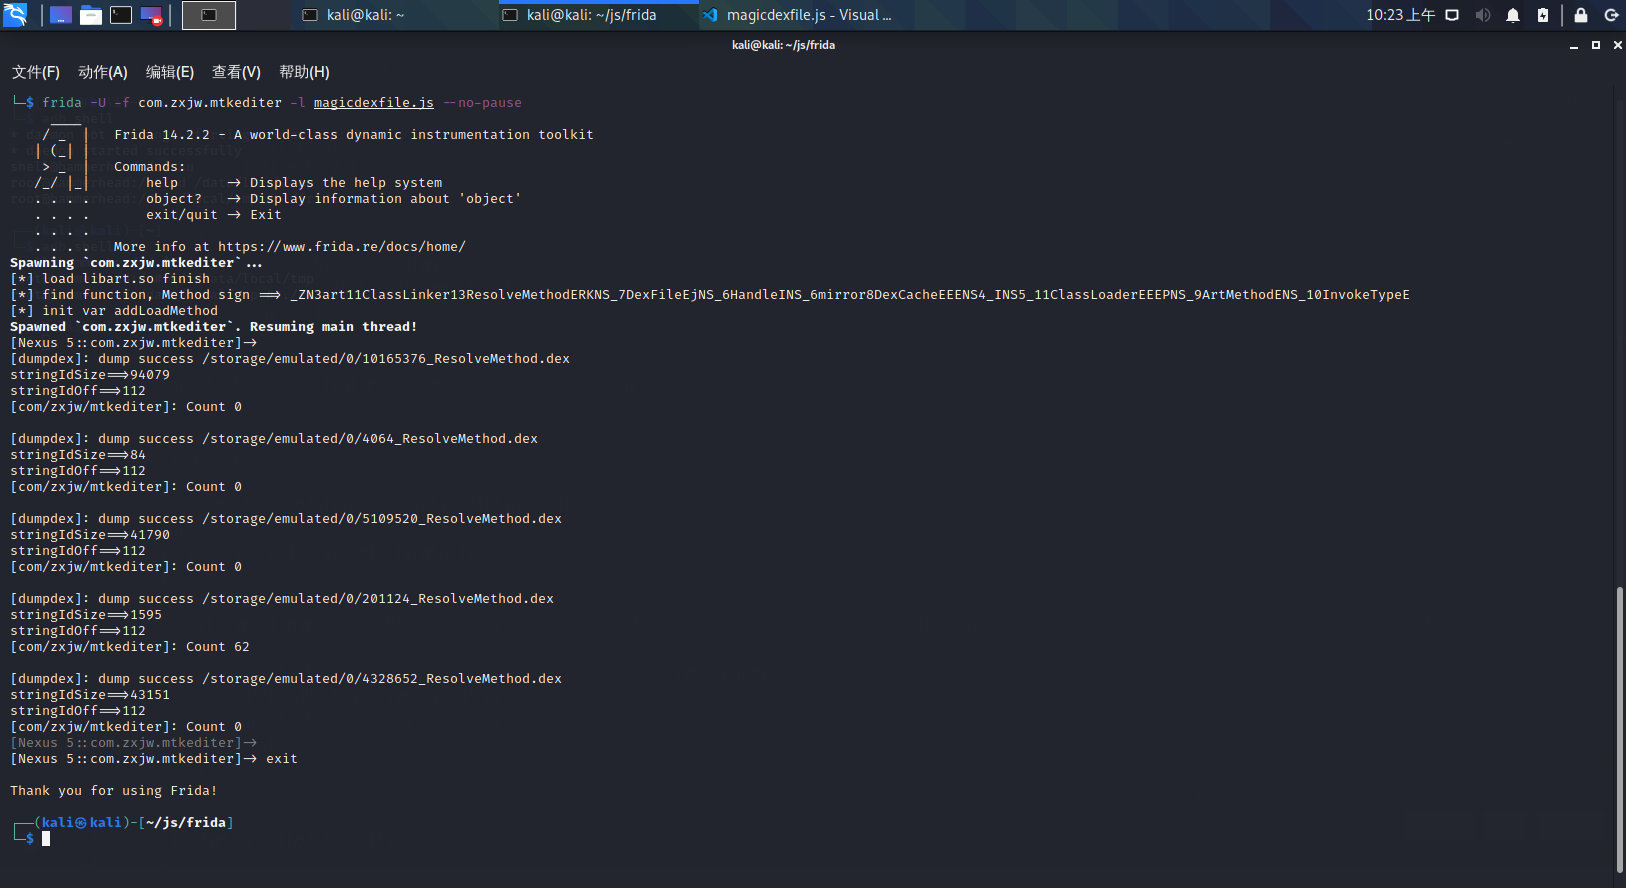Click the 4064_ResolveMethod.dex dump line
Viewport: 1626px width, 888px height.
[274, 439]
